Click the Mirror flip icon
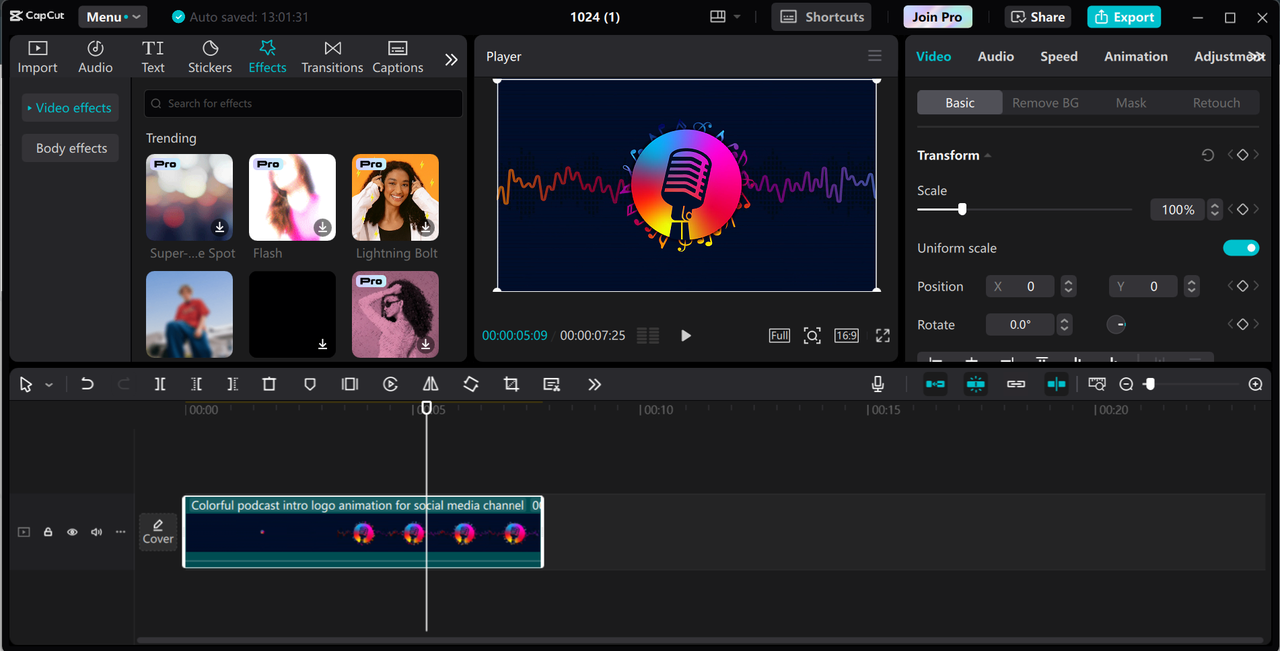 (x=430, y=384)
